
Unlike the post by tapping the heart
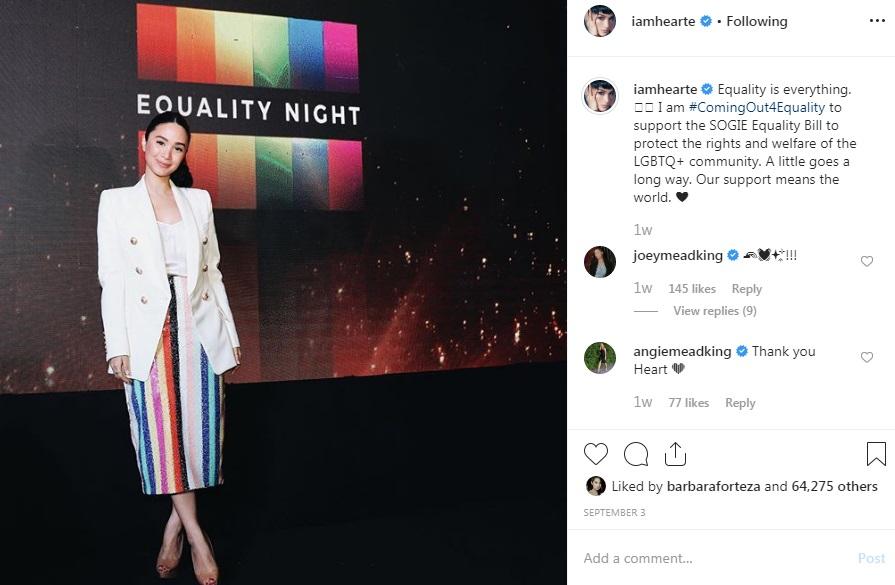coord(597,453)
